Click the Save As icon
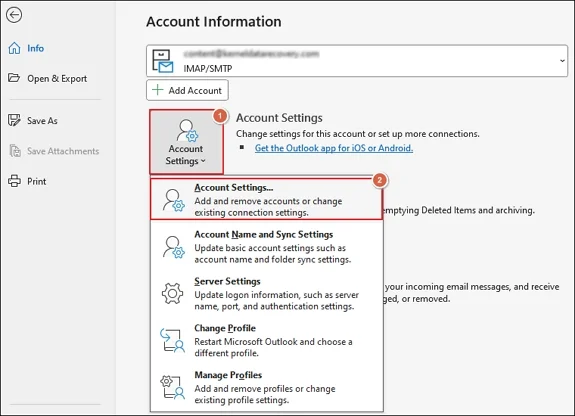This screenshot has width=575, height=416. [14, 120]
